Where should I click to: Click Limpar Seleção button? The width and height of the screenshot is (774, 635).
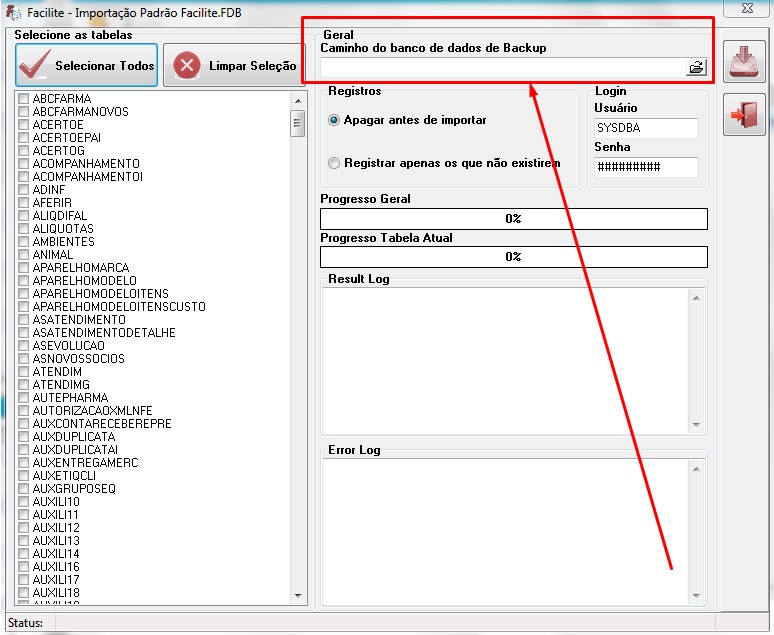tap(234, 65)
